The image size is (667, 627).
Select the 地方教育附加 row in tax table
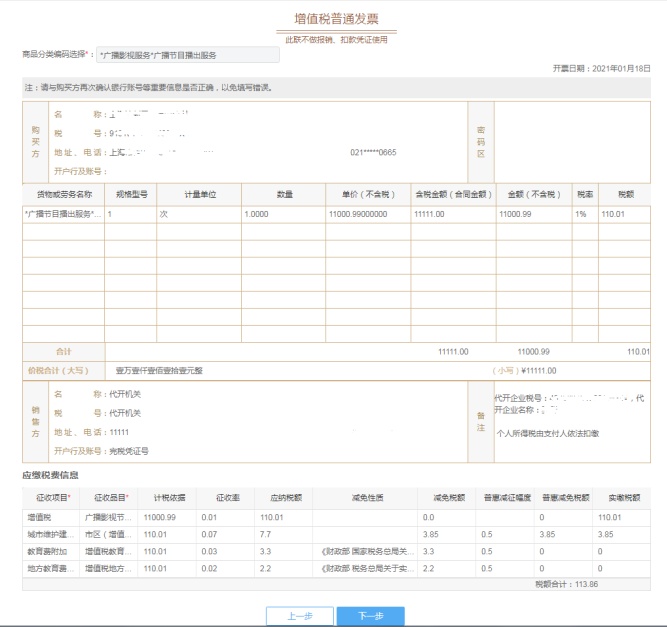click(x=50, y=568)
